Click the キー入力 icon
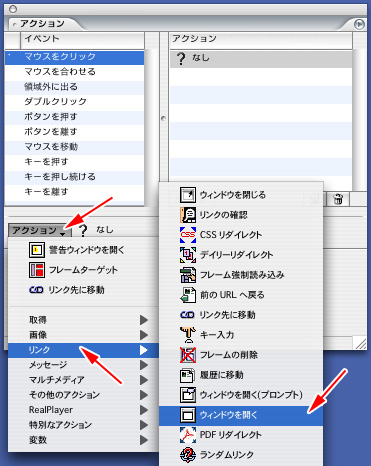Screen dimensions: 371x466 point(188,335)
